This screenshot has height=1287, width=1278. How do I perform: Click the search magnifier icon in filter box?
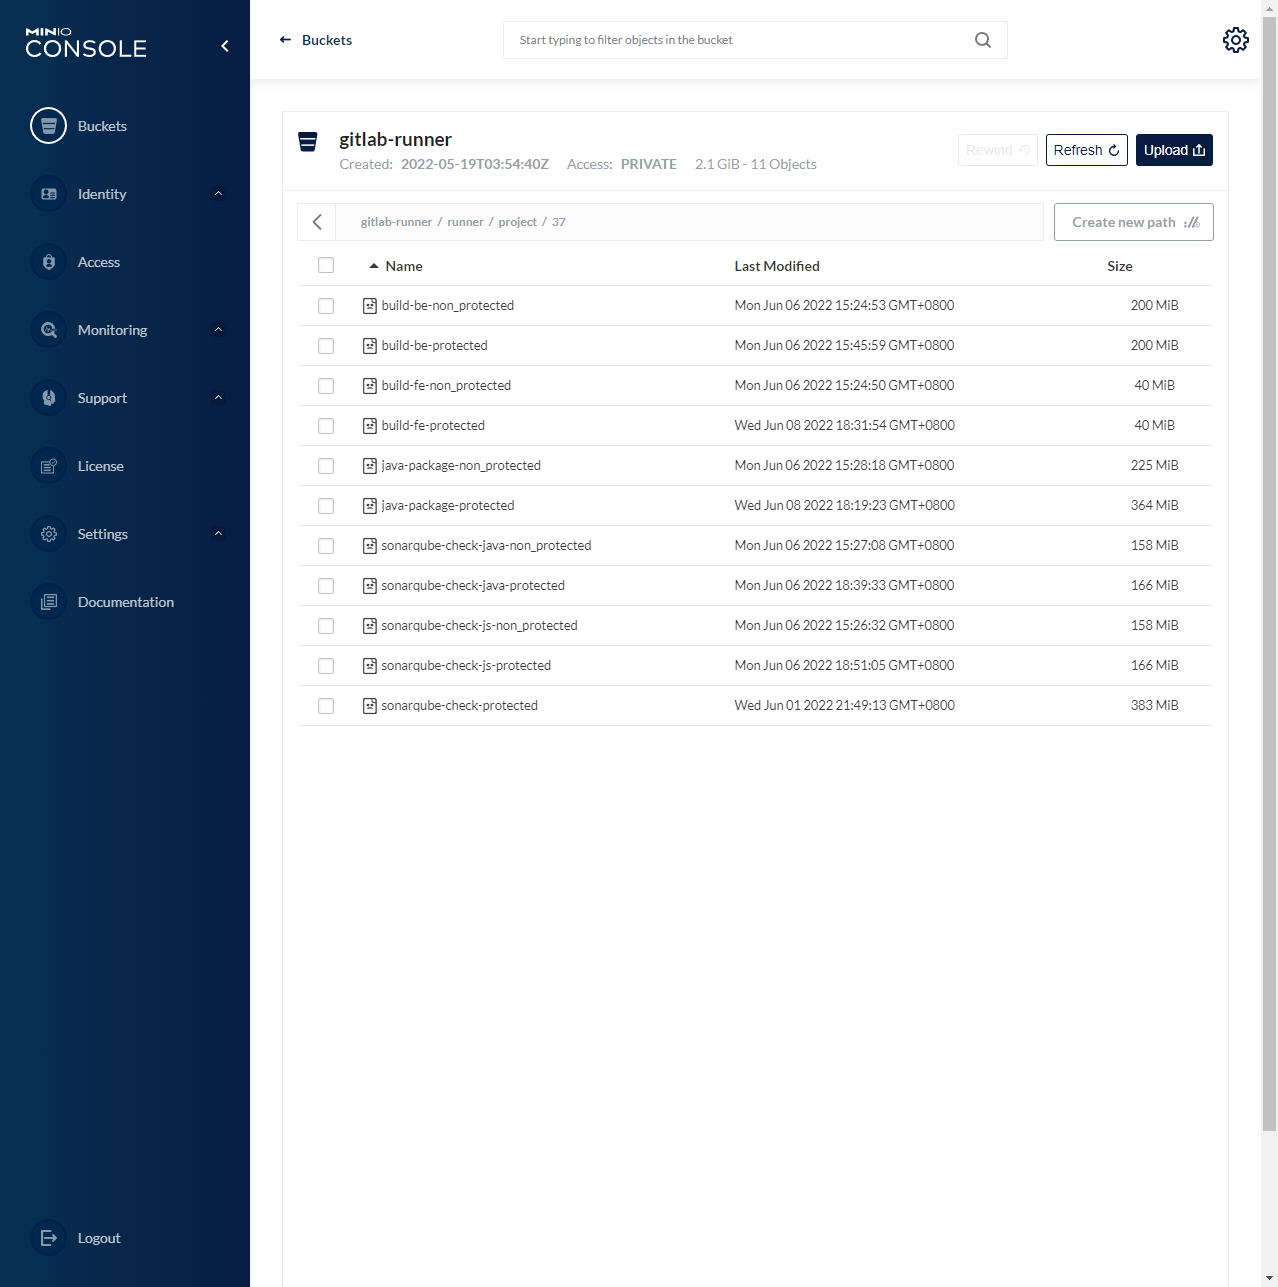[x=983, y=40]
